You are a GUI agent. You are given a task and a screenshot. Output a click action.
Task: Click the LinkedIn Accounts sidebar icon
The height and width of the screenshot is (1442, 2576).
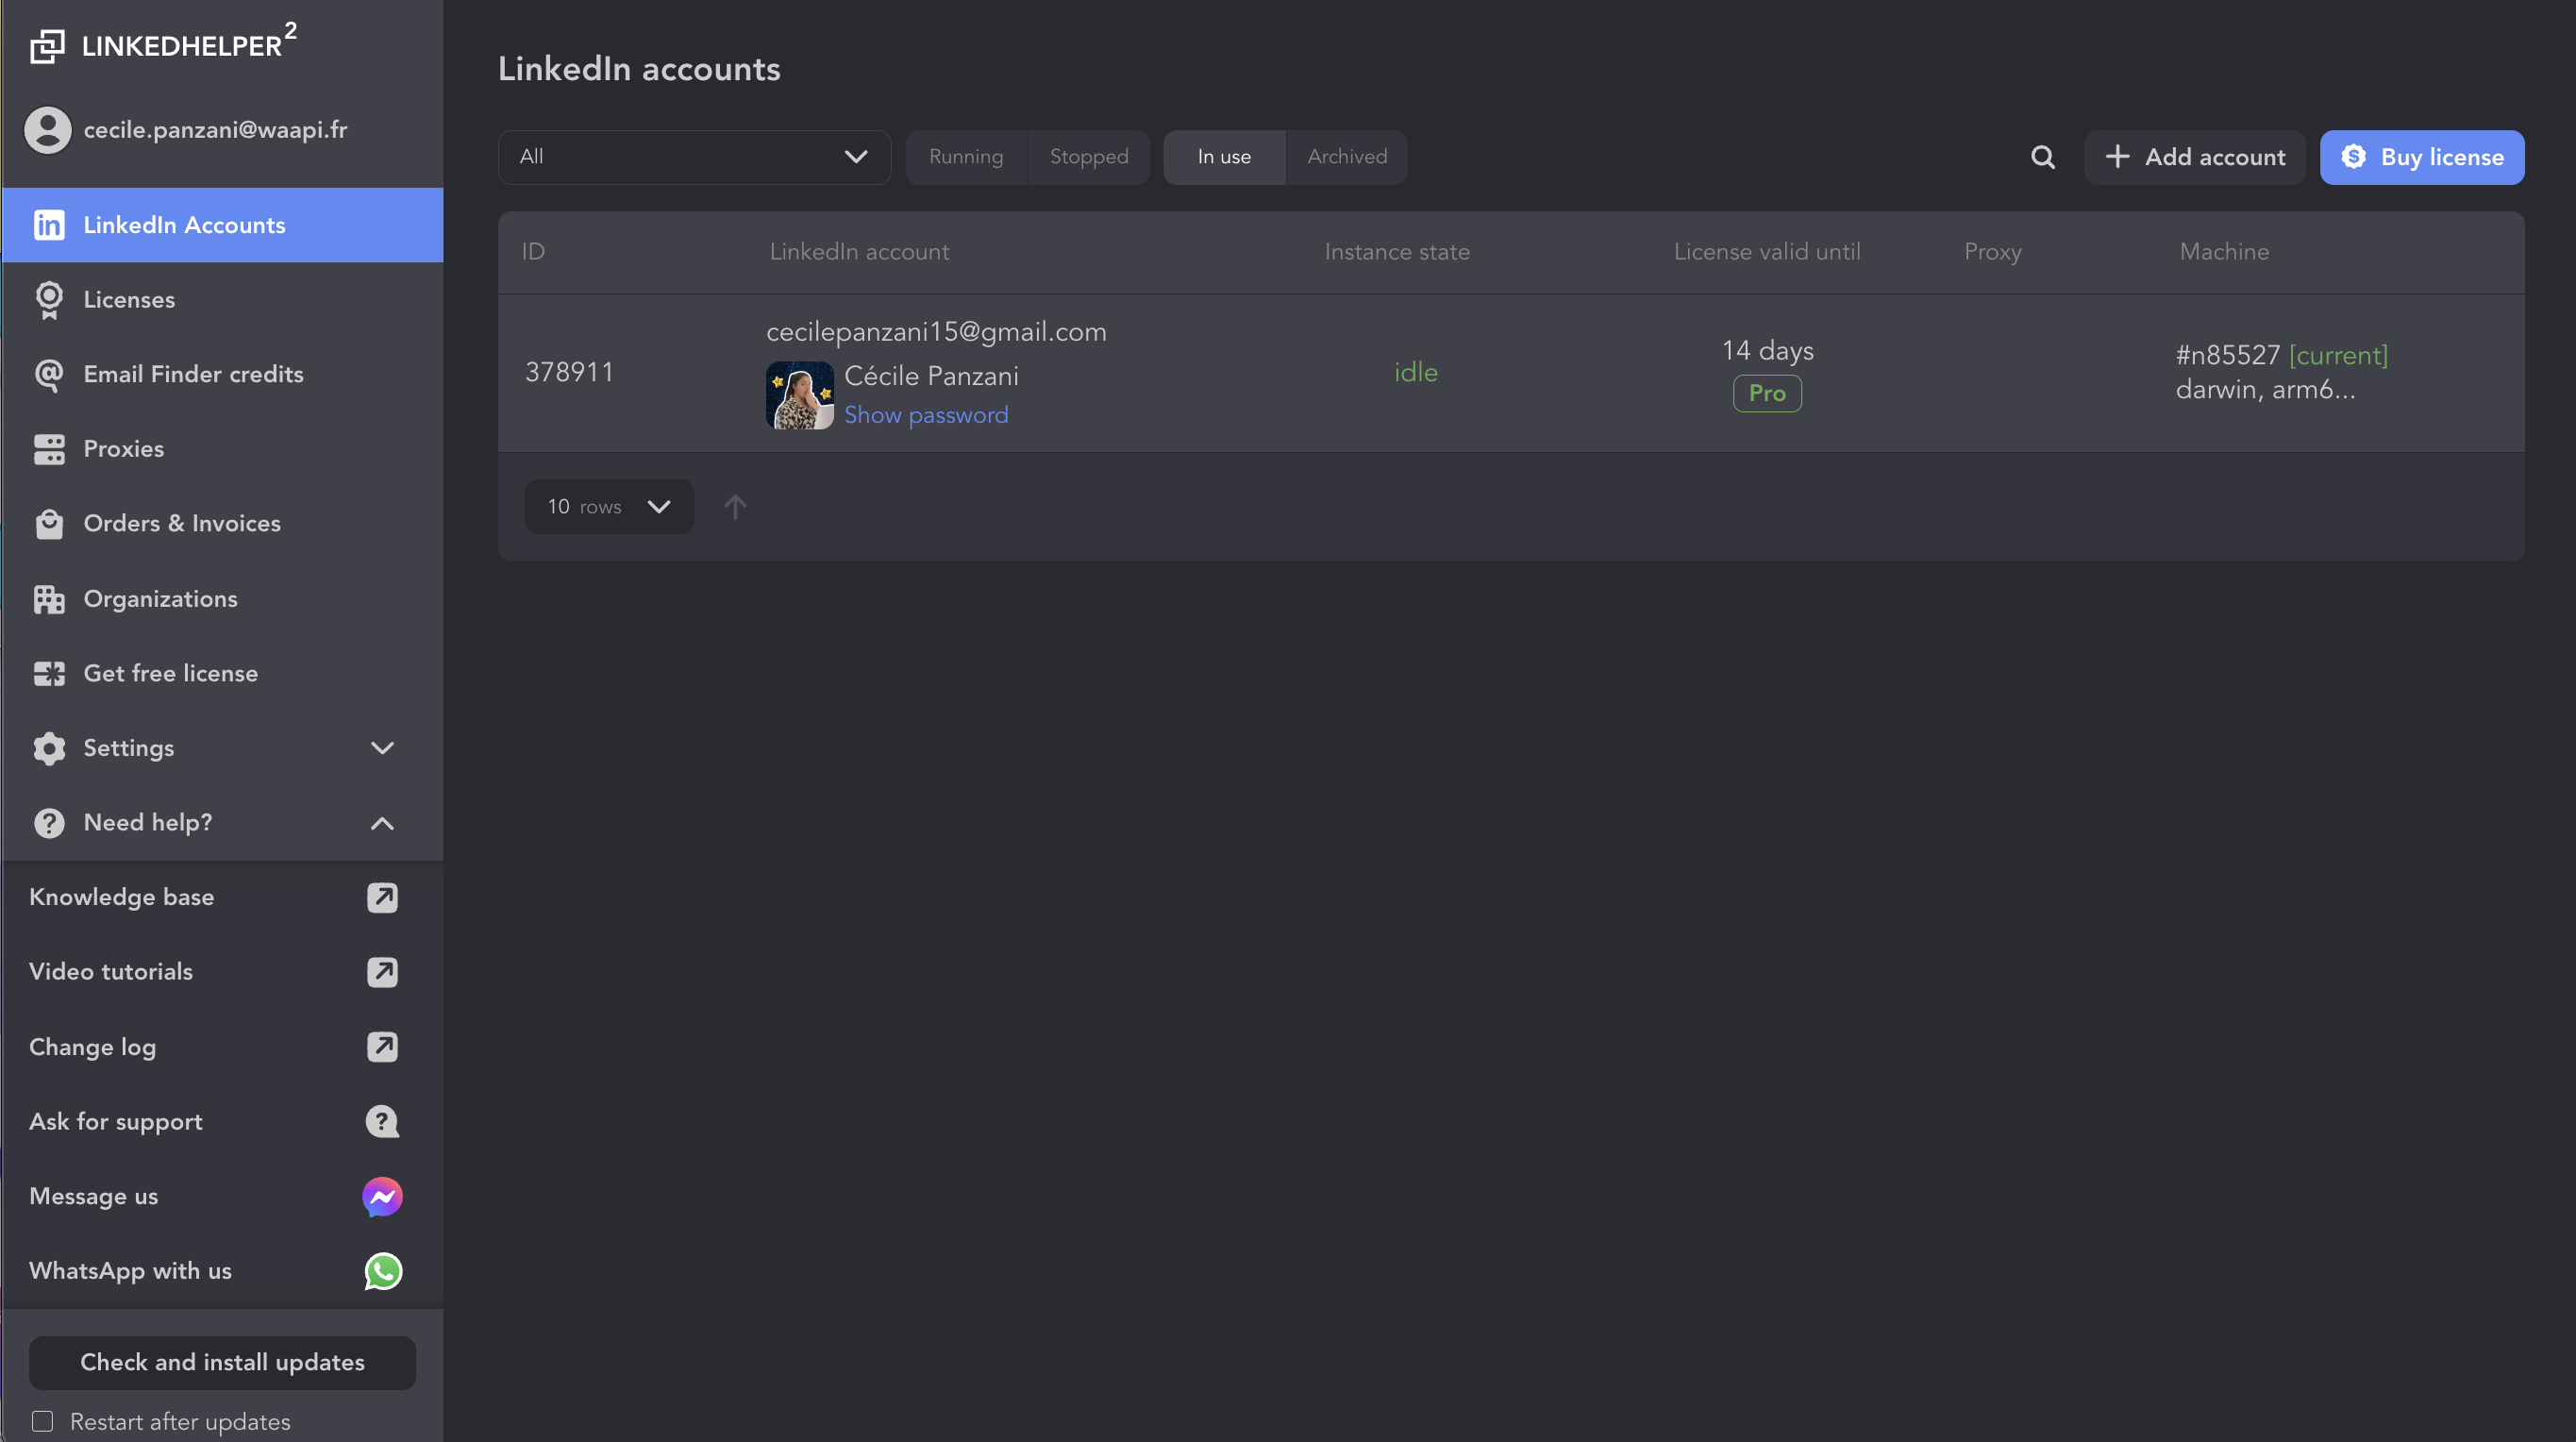48,225
